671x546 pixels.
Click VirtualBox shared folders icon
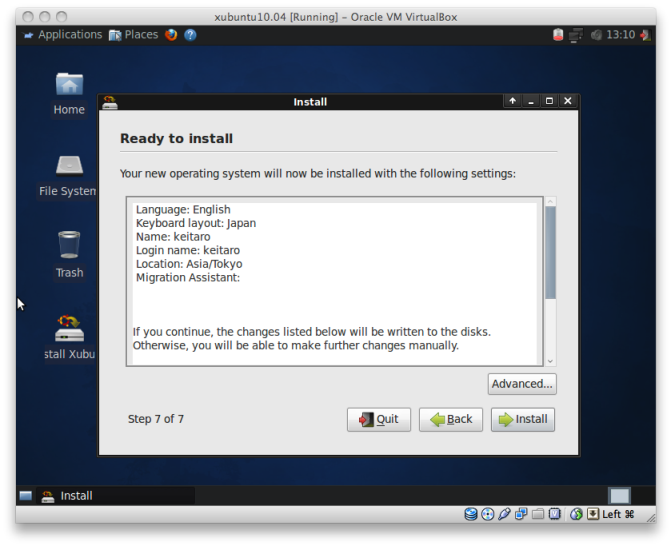pyautogui.click(x=538, y=514)
